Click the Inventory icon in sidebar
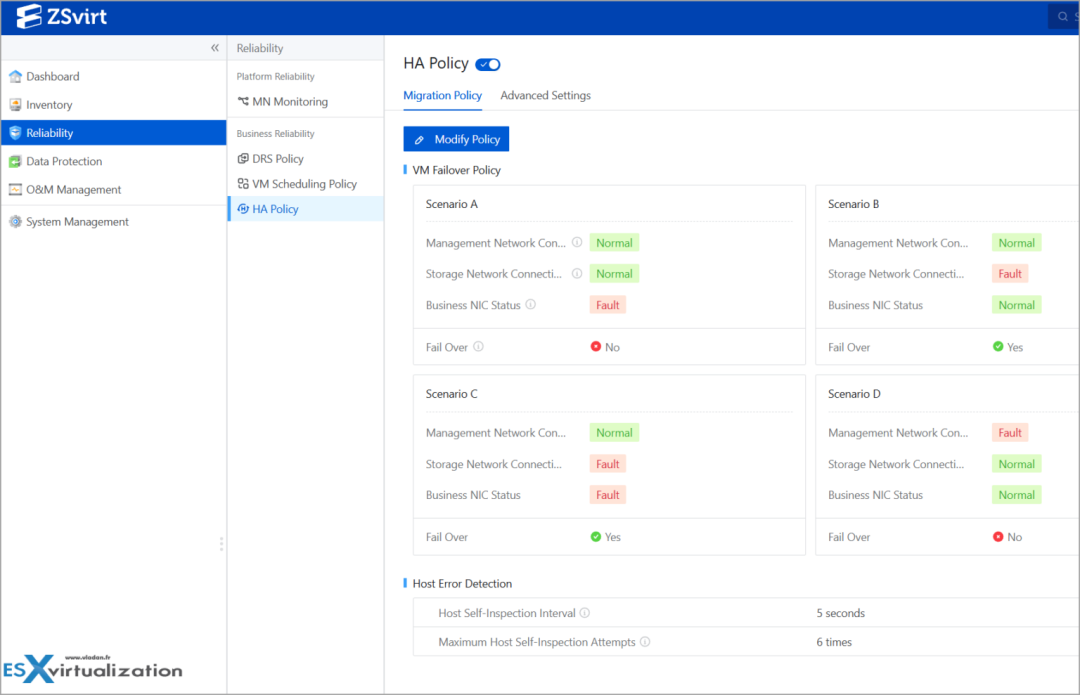The image size is (1080, 695). coord(15,105)
